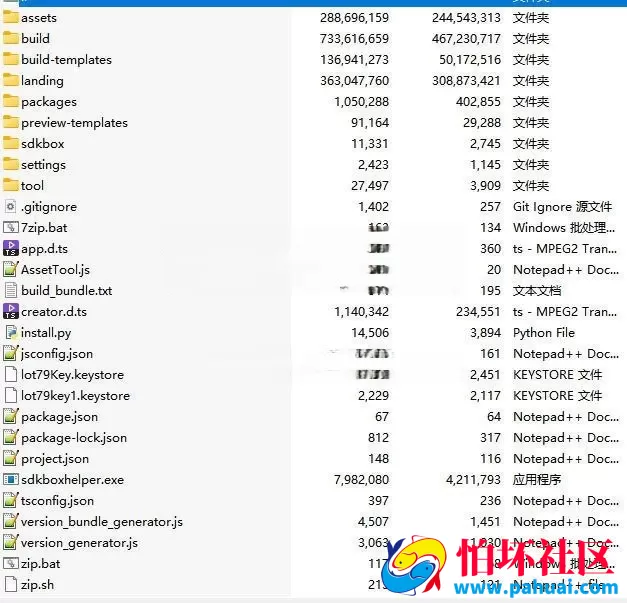Click the build-templates folder icon
627x603 pixels.
11,59
